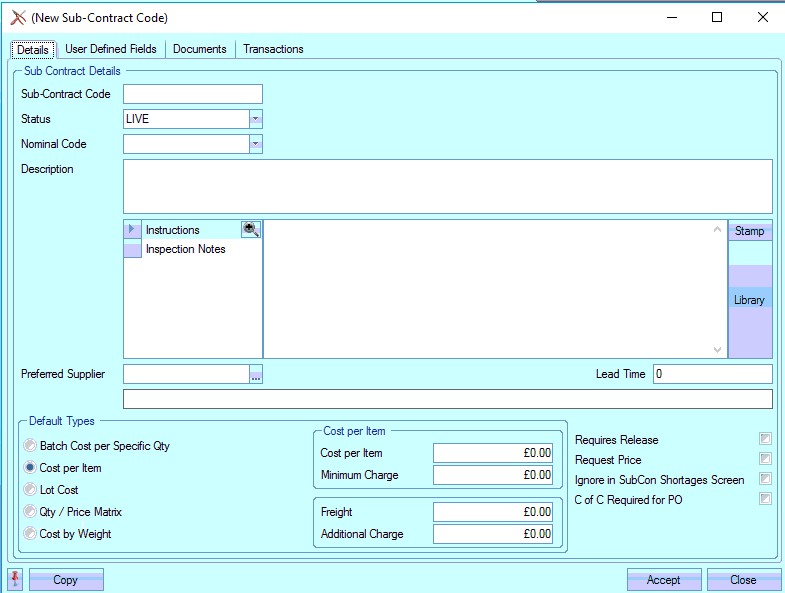
Task: Click the magnifier icon beside Instructions
Action: (x=250, y=229)
